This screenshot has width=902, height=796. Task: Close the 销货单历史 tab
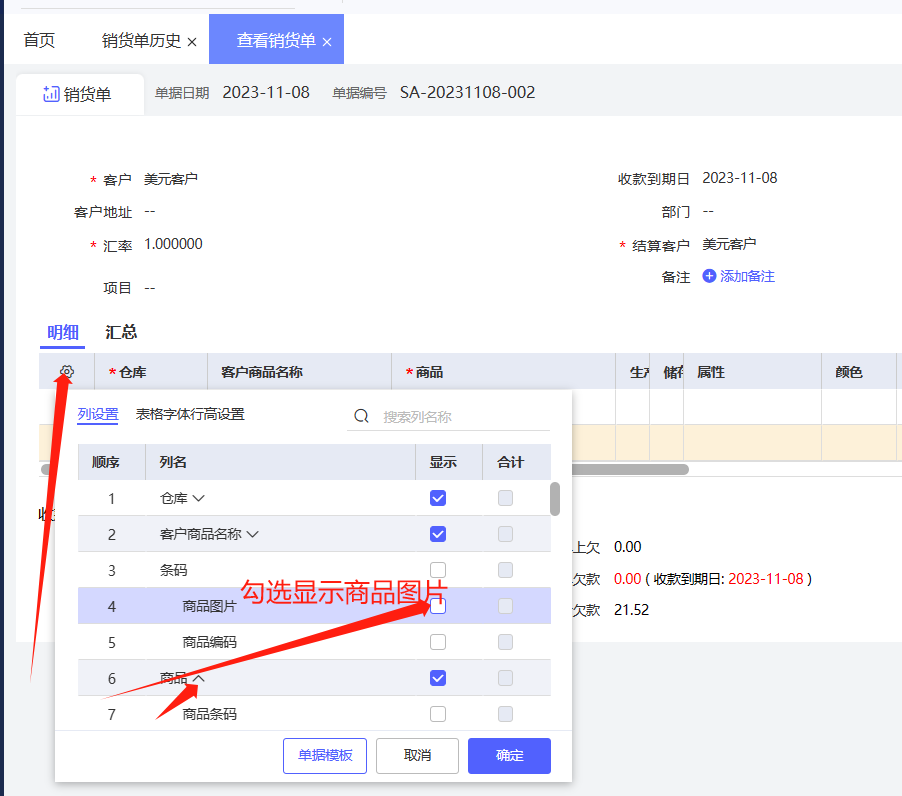point(192,42)
